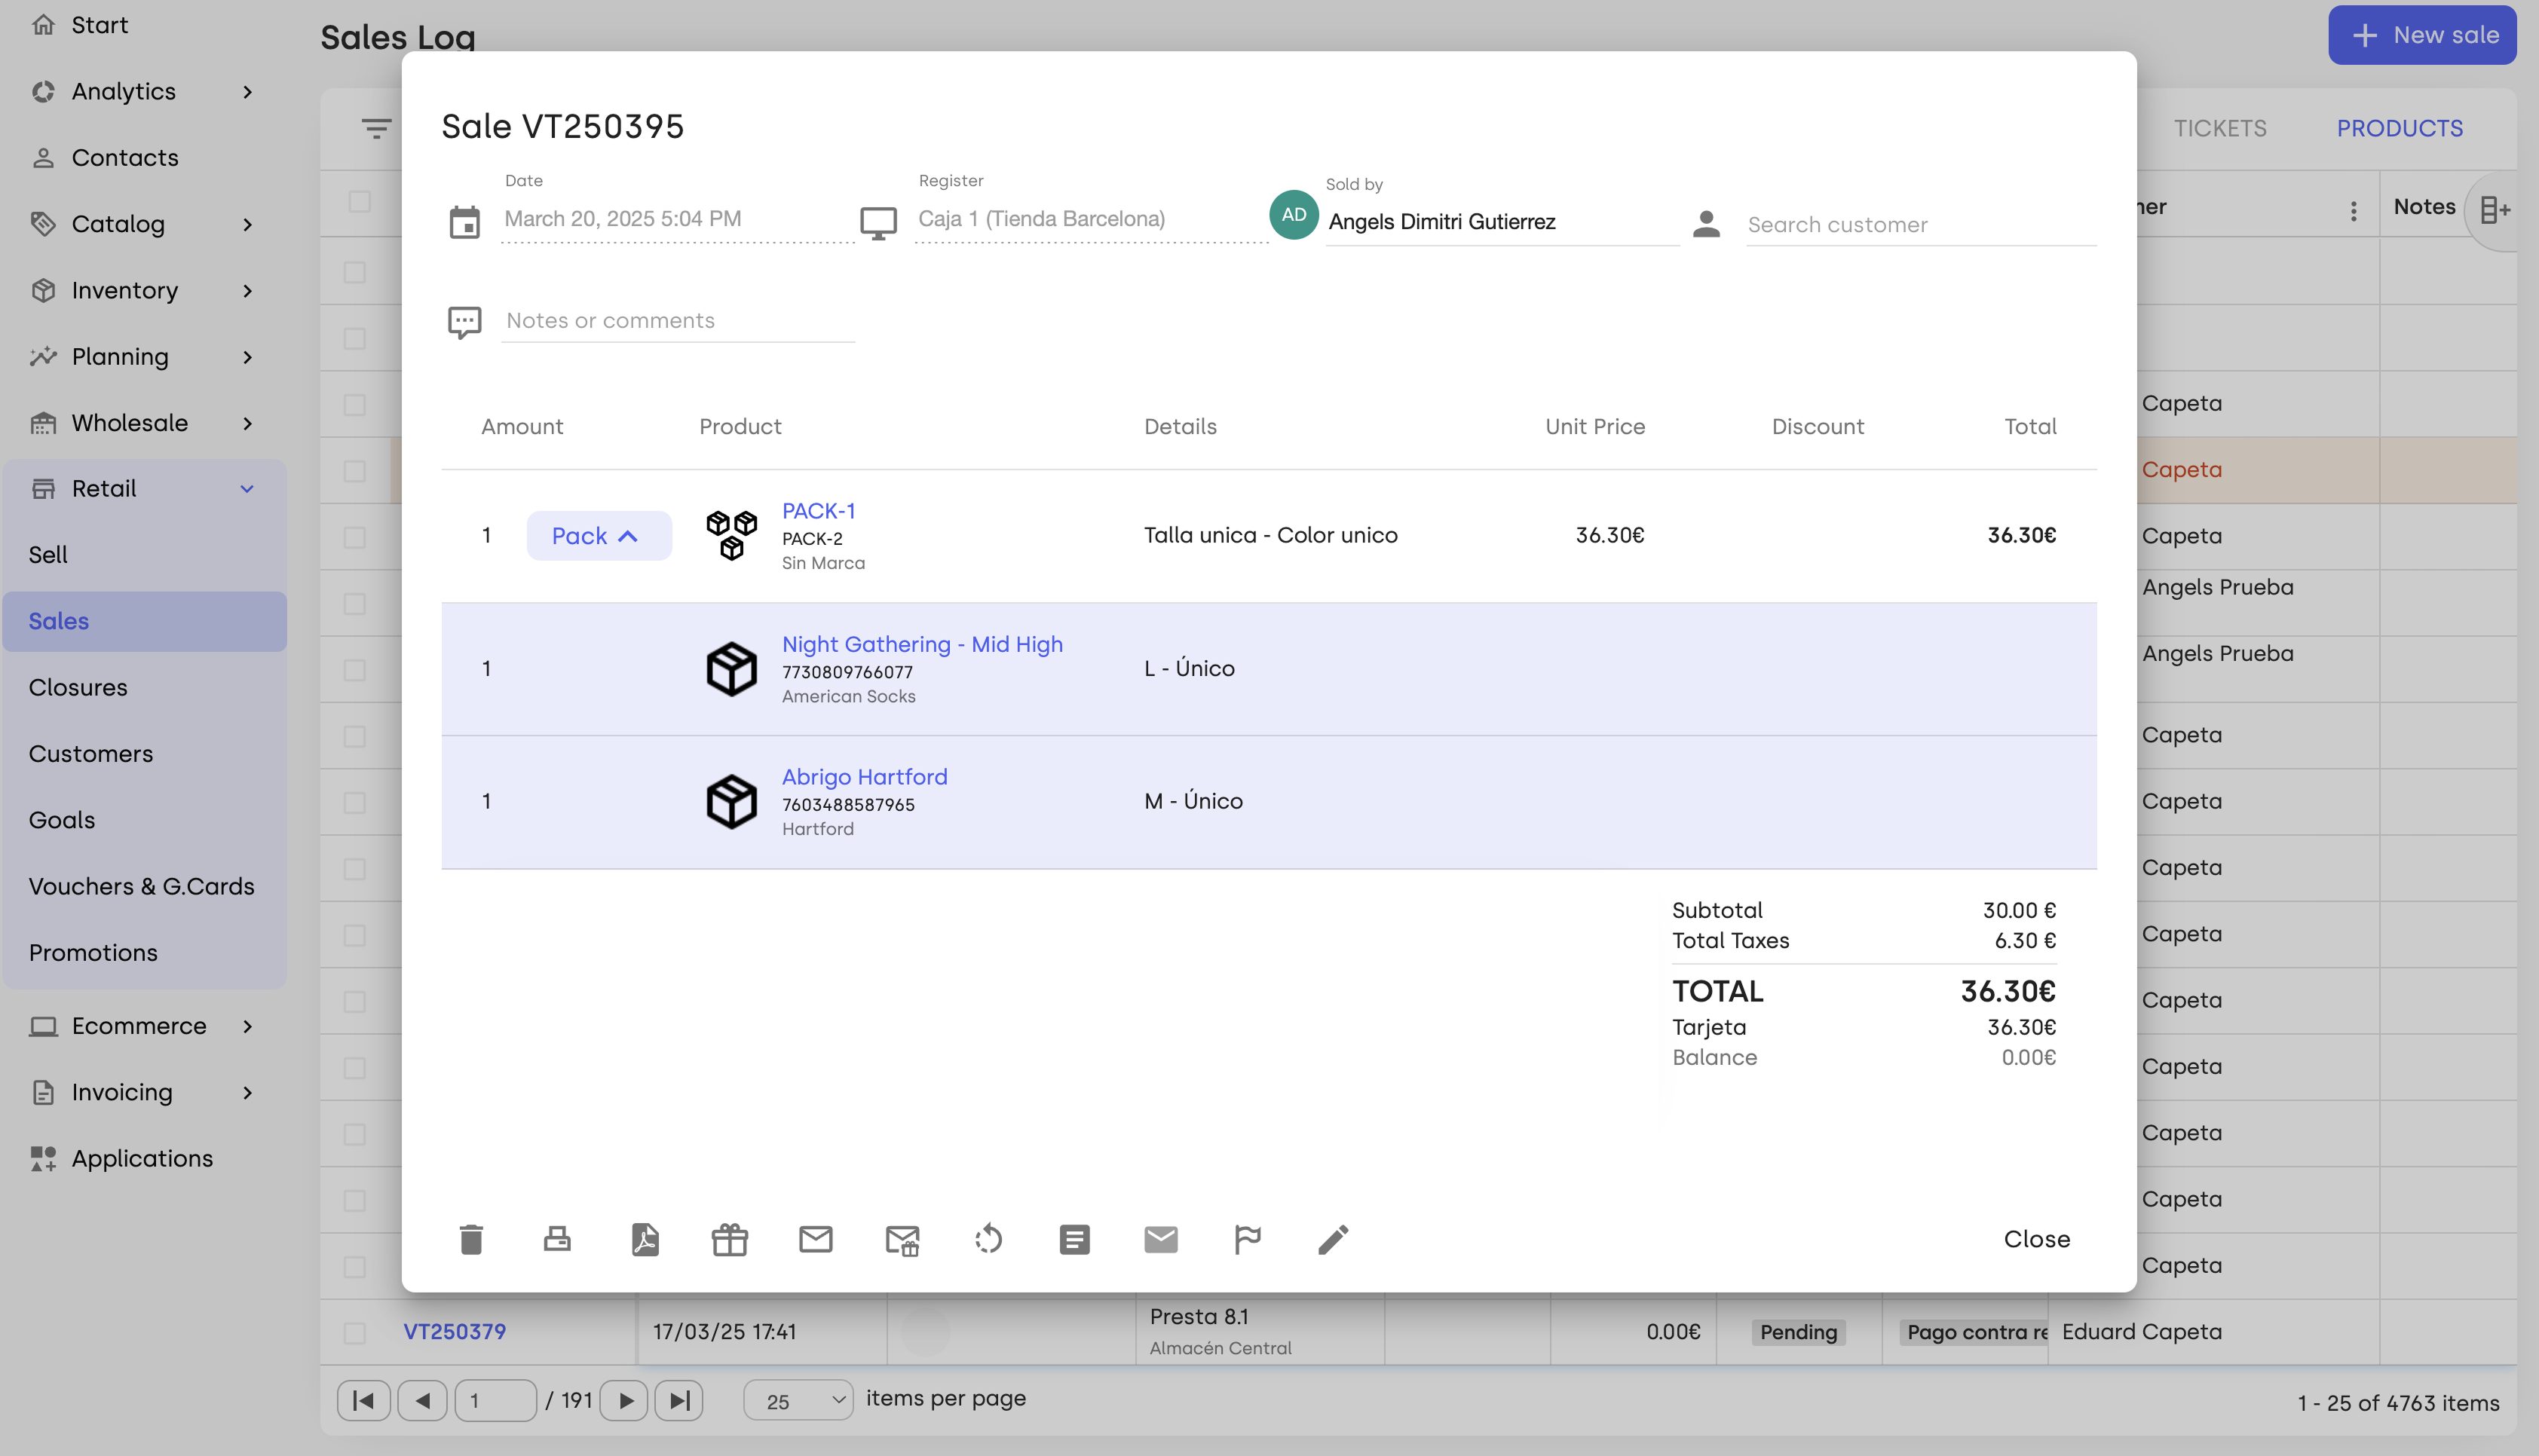Open column options three-dot menu
Screen dimensions: 2539x1456
point(2354,210)
